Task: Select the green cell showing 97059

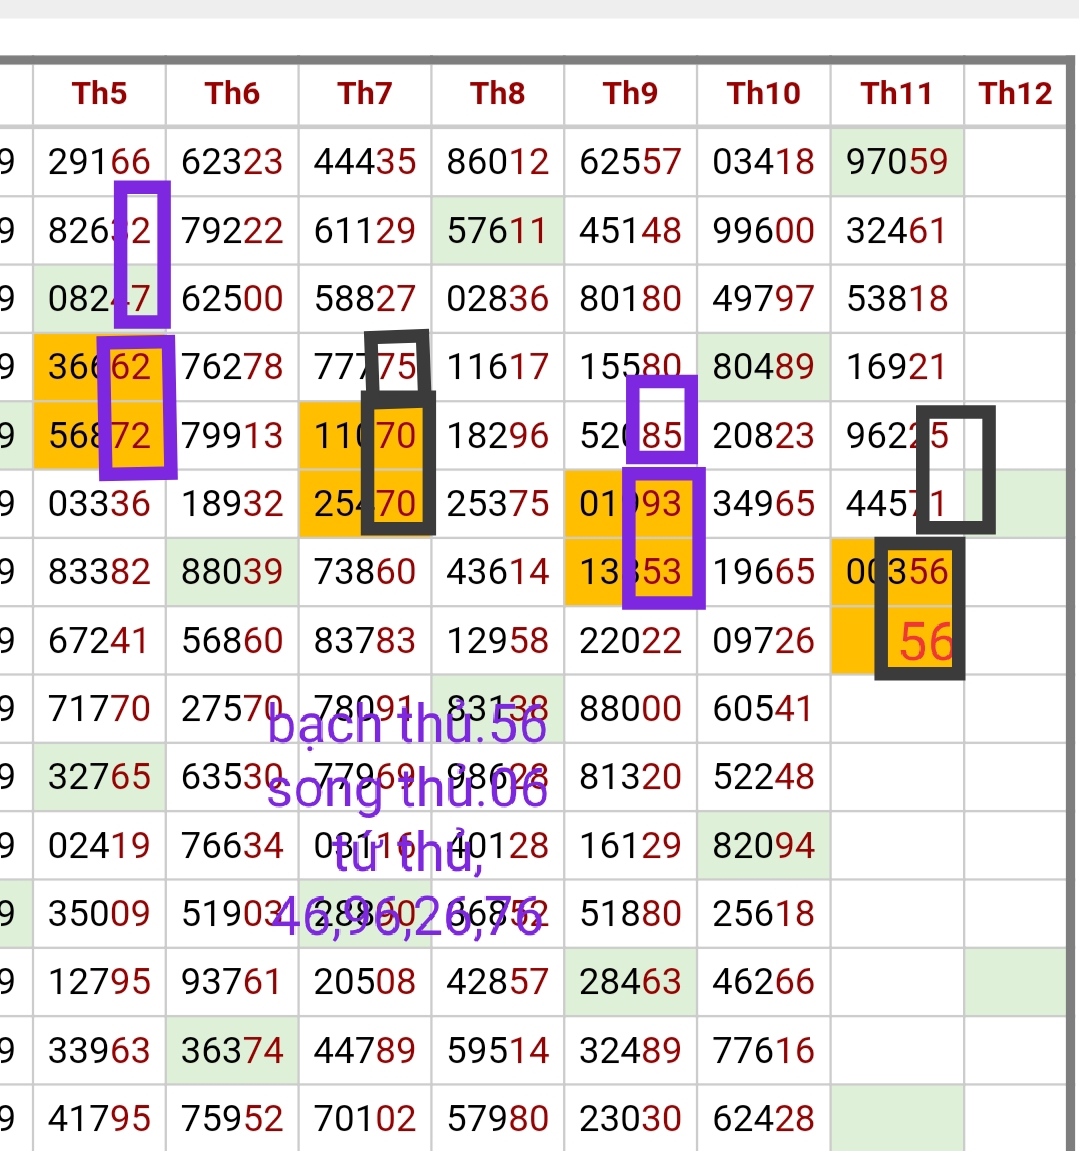Action: coord(897,162)
